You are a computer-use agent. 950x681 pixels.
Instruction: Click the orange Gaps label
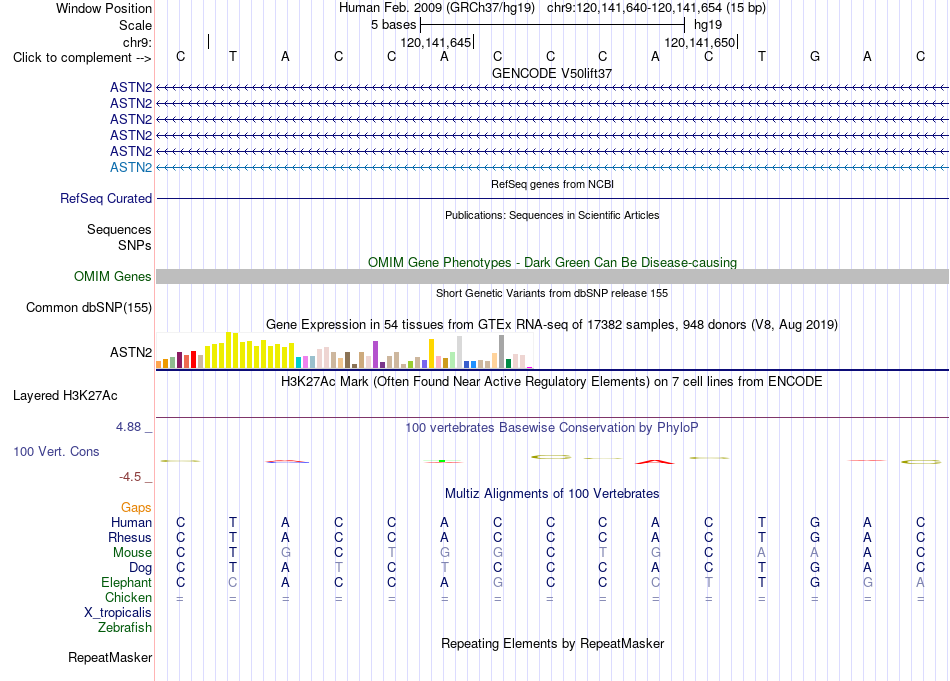click(136, 507)
